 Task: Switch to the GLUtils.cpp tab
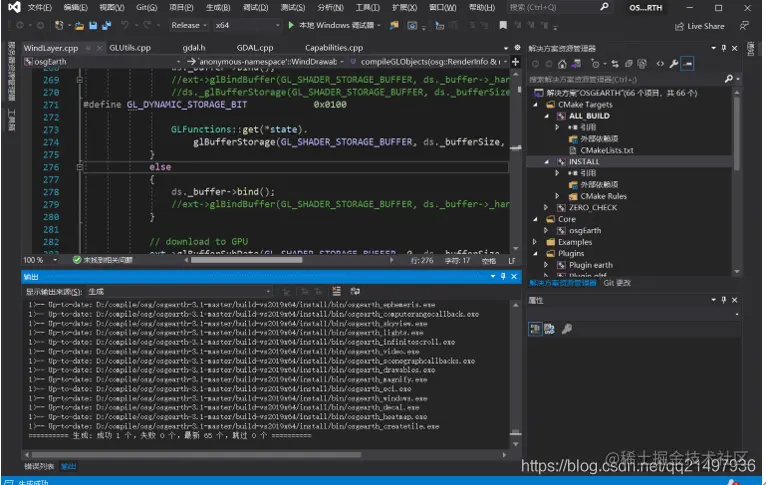(x=130, y=47)
